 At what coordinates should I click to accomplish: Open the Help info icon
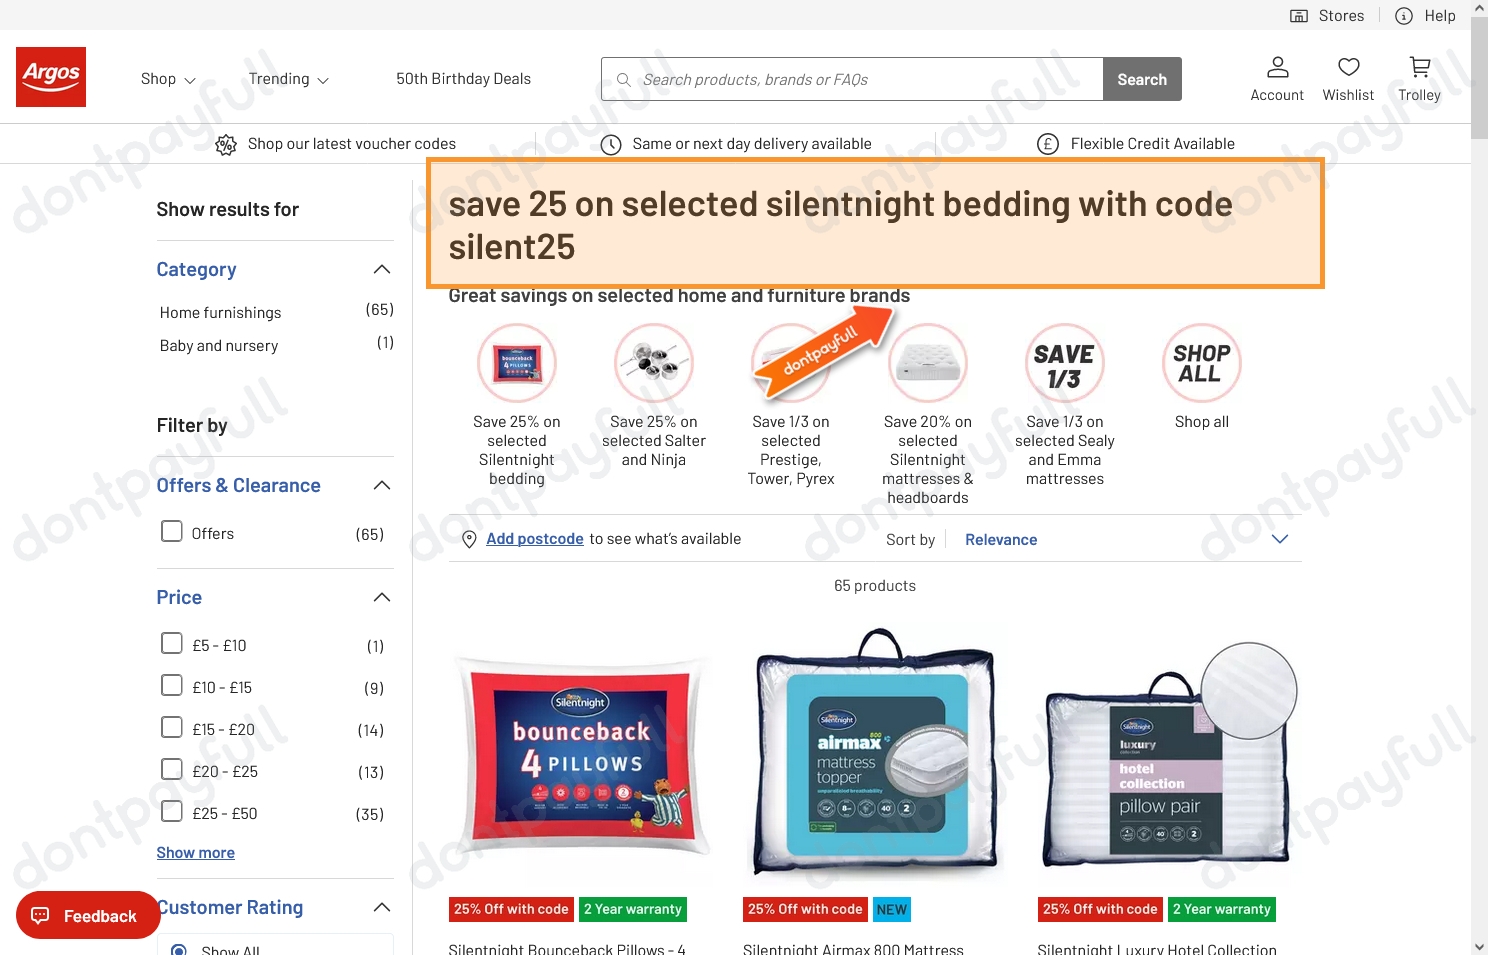click(1404, 16)
